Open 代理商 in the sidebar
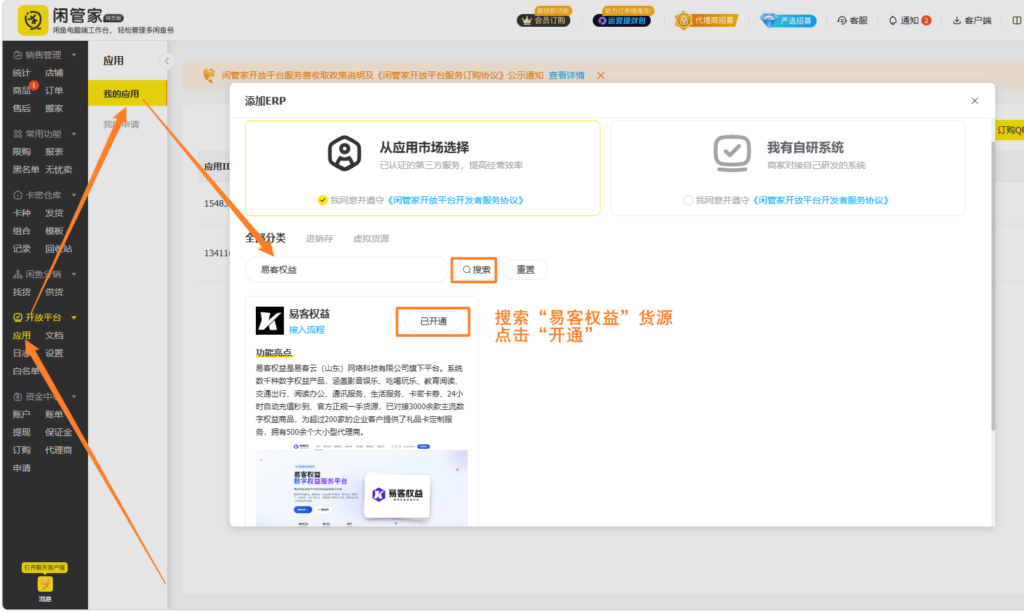 pos(59,450)
